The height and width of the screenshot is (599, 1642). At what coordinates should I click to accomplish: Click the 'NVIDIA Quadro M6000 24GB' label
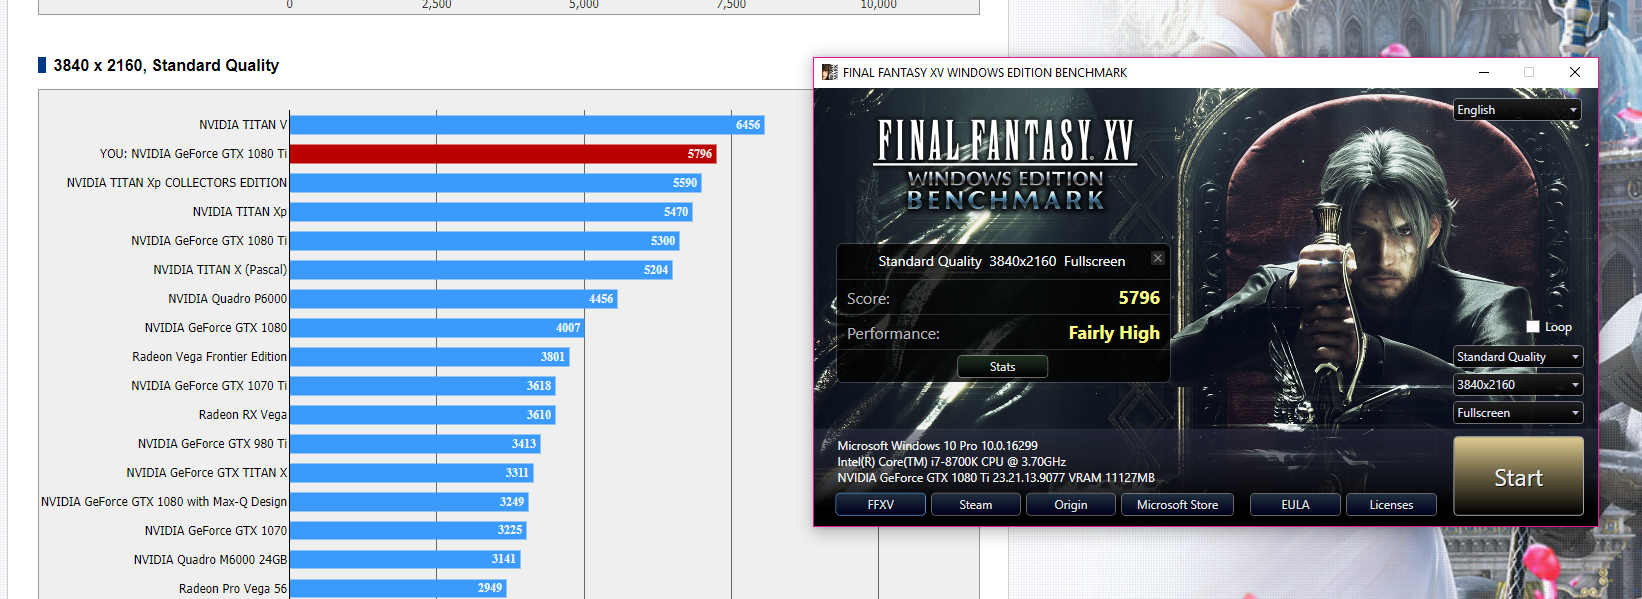[210, 560]
